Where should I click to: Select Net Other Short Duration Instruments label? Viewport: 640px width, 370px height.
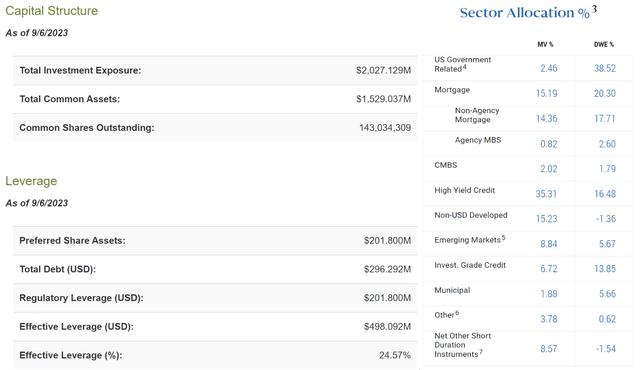pyautogui.click(x=462, y=345)
